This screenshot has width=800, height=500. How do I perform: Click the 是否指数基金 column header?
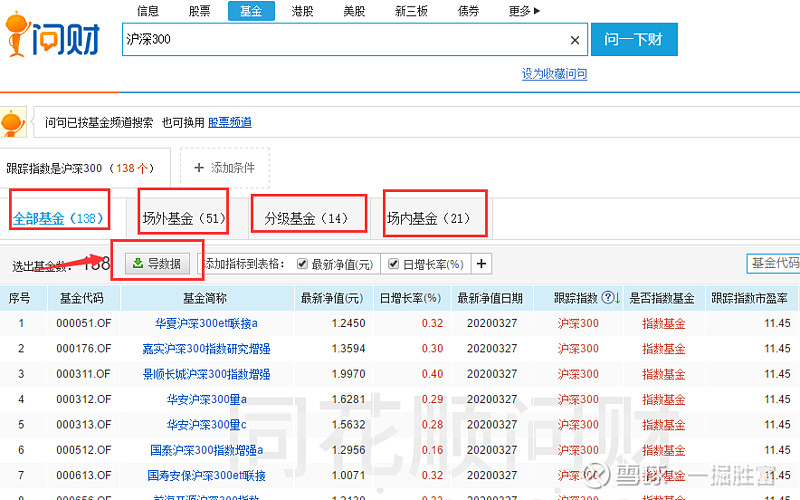662,298
